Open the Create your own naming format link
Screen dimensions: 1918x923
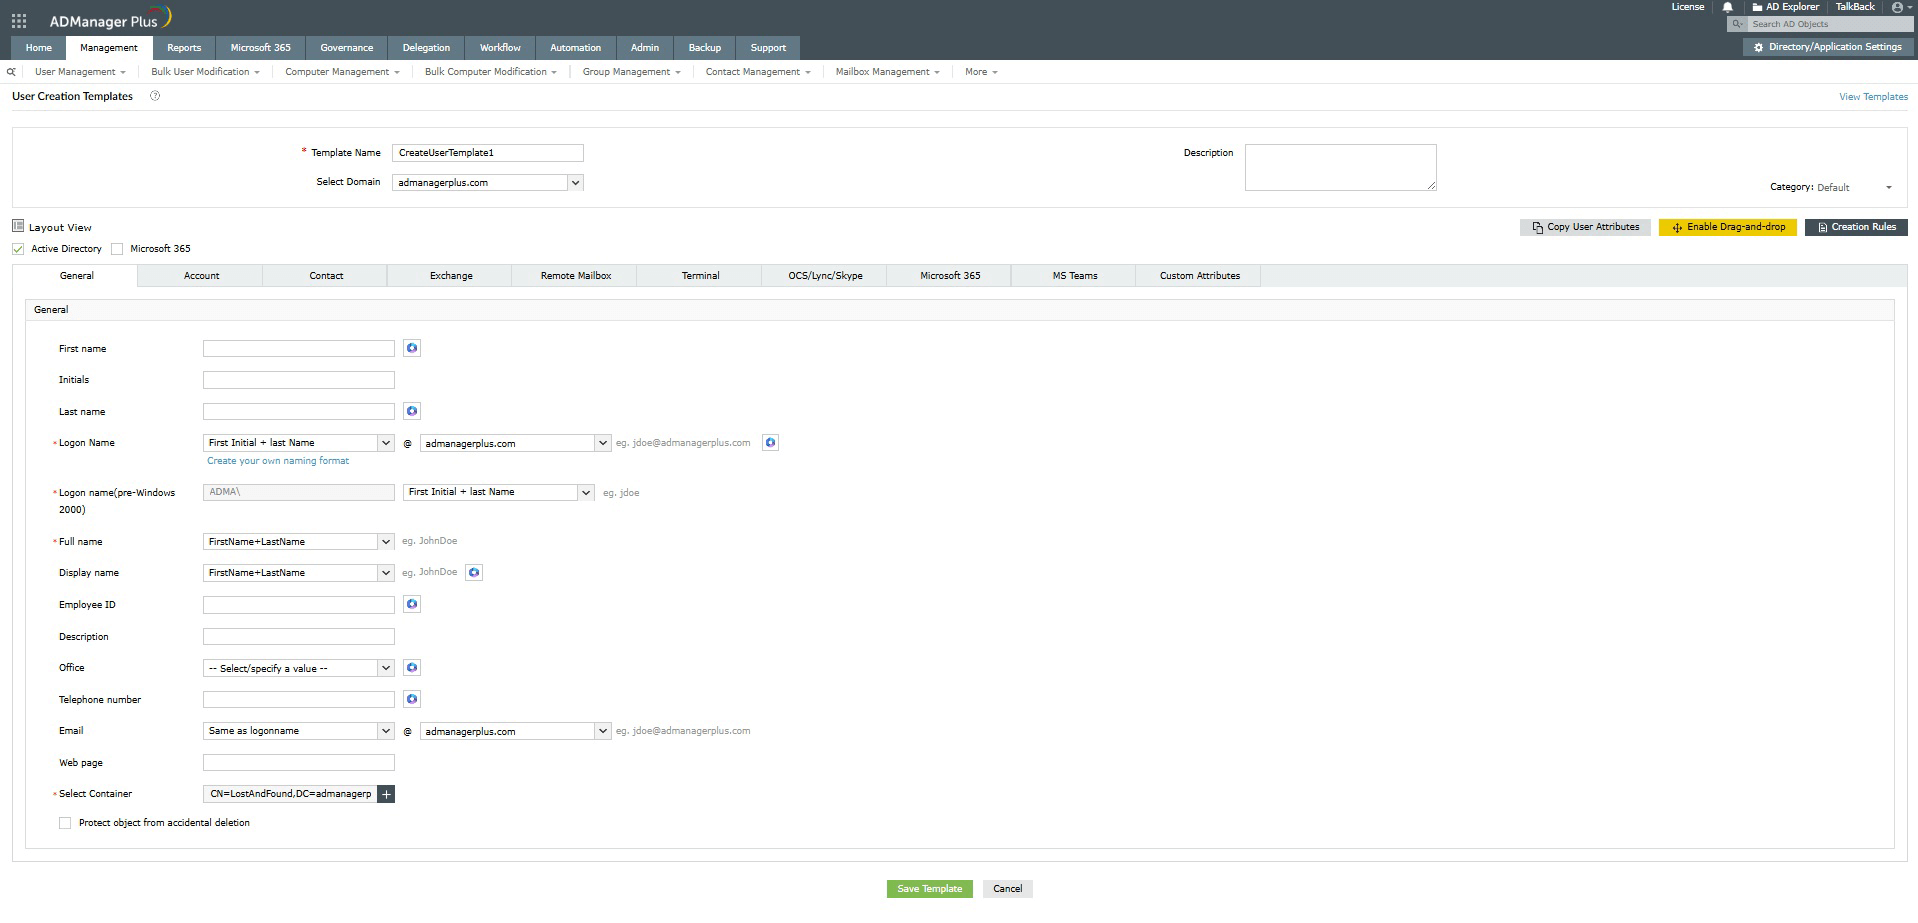pos(277,460)
